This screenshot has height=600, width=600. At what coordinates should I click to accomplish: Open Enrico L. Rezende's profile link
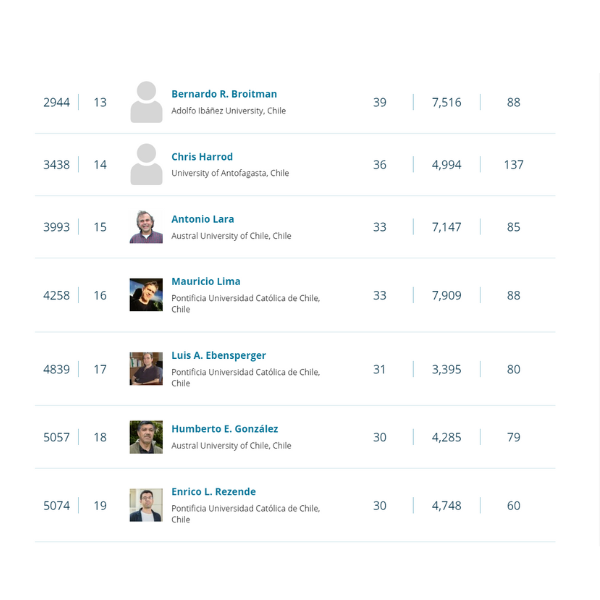point(214,492)
